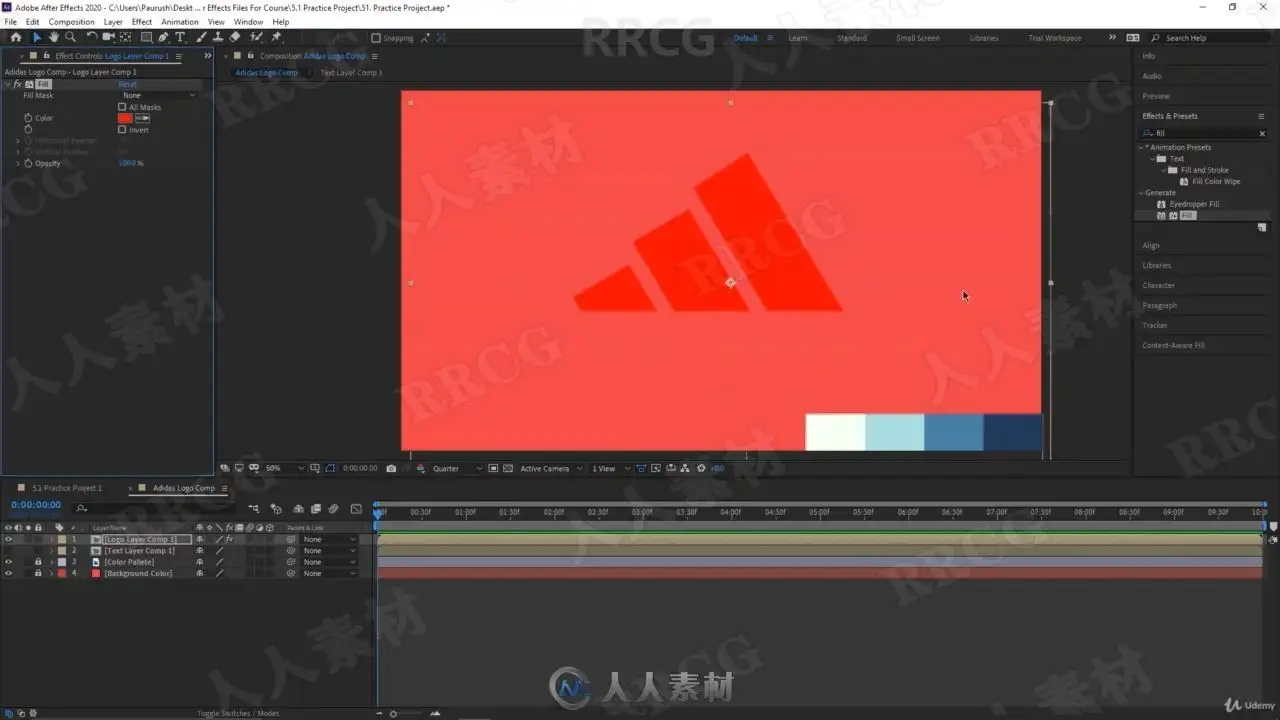
Task: Enable the Invert checkbox
Action: pos(122,130)
